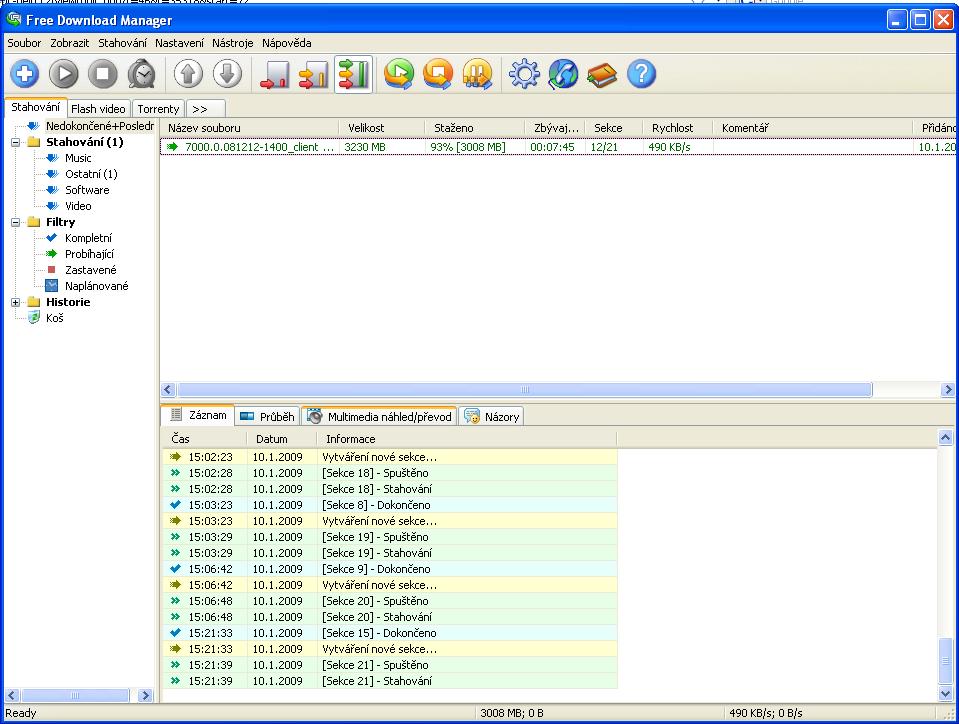Select Light traffic mode red bar icon
The height and width of the screenshot is (724, 959).
tap(273, 74)
